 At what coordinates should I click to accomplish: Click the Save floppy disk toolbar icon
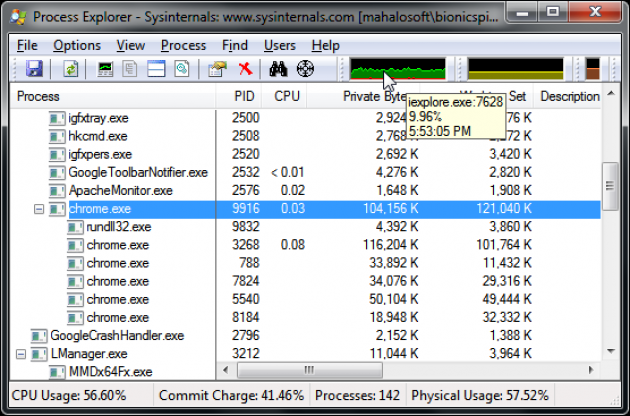click(35, 69)
